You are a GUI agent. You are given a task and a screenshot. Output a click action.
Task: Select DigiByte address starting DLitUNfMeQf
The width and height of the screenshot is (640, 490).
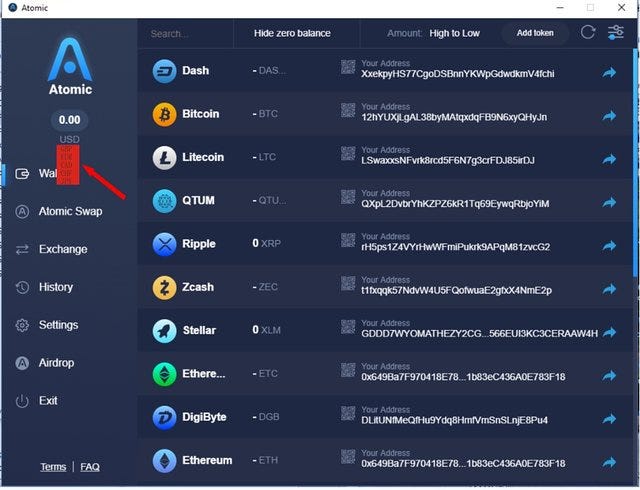[454, 420]
